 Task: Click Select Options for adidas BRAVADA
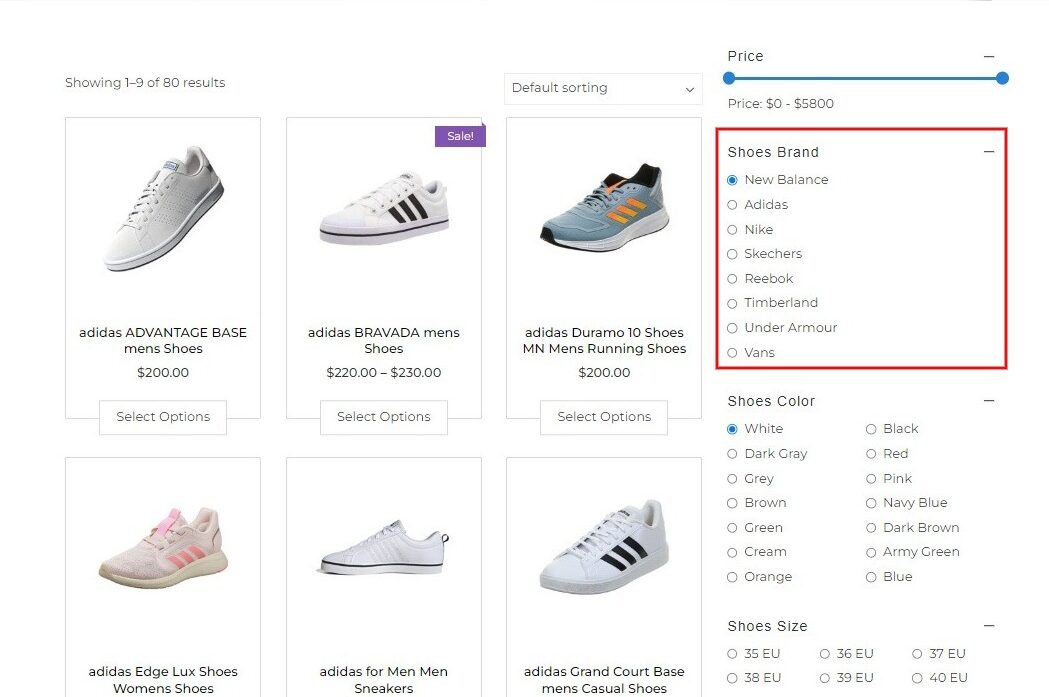coord(383,417)
